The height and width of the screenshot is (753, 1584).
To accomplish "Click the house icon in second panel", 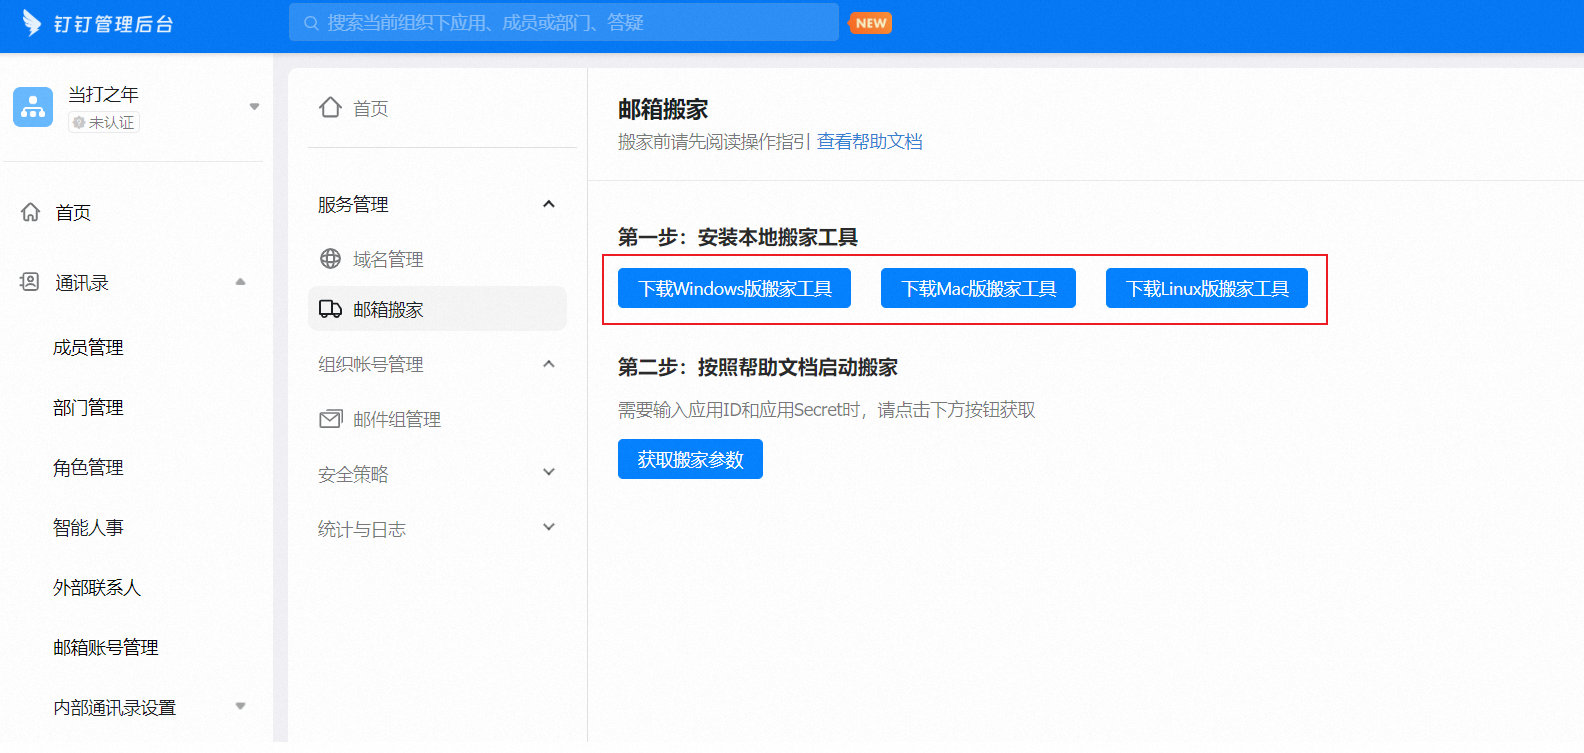I will pos(331,107).
